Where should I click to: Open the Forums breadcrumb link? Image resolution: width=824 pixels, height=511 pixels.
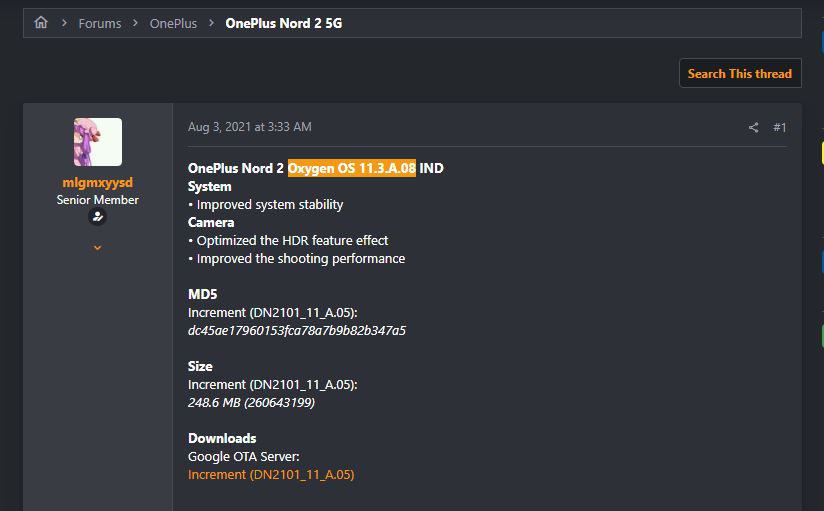click(100, 24)
